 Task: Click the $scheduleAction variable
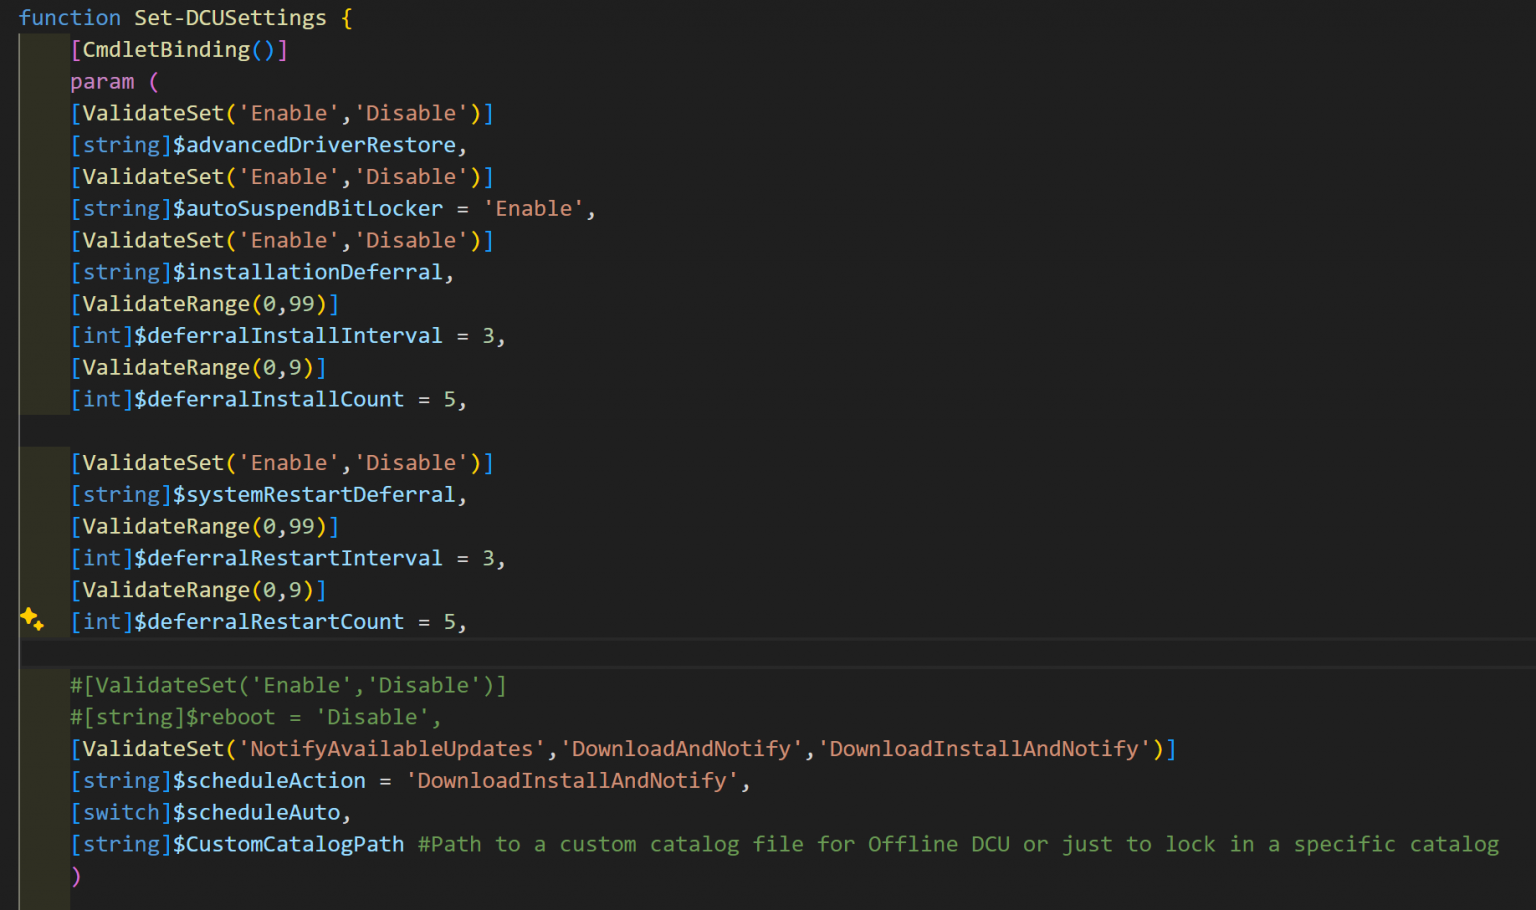point(269,781)
